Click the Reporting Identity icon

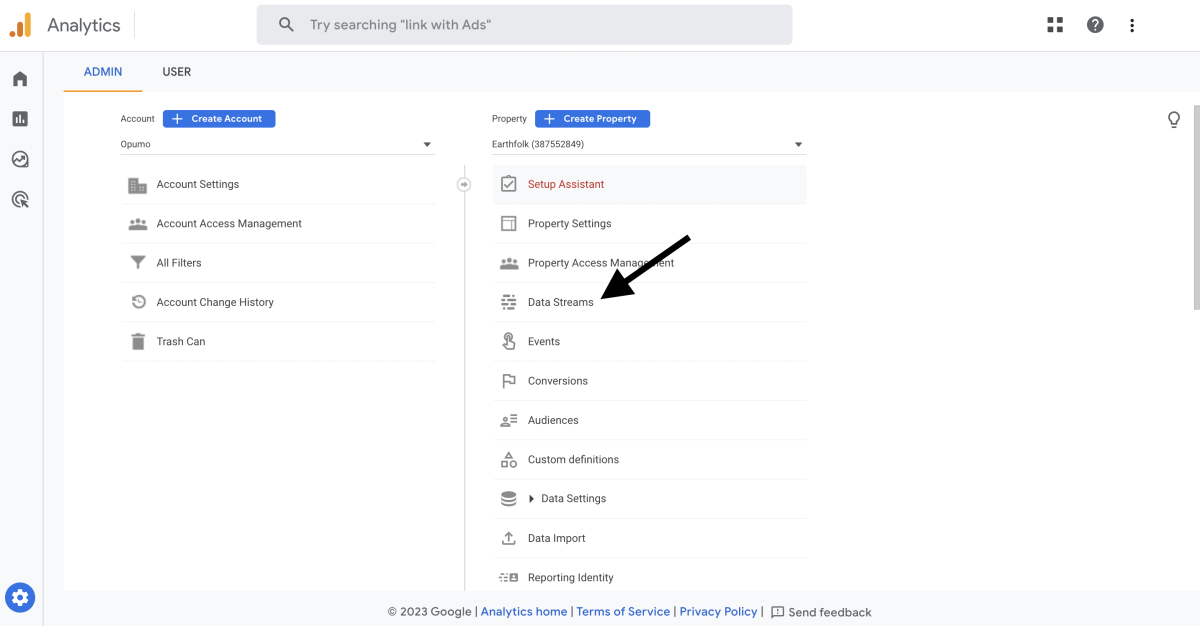tap(509, 578)
